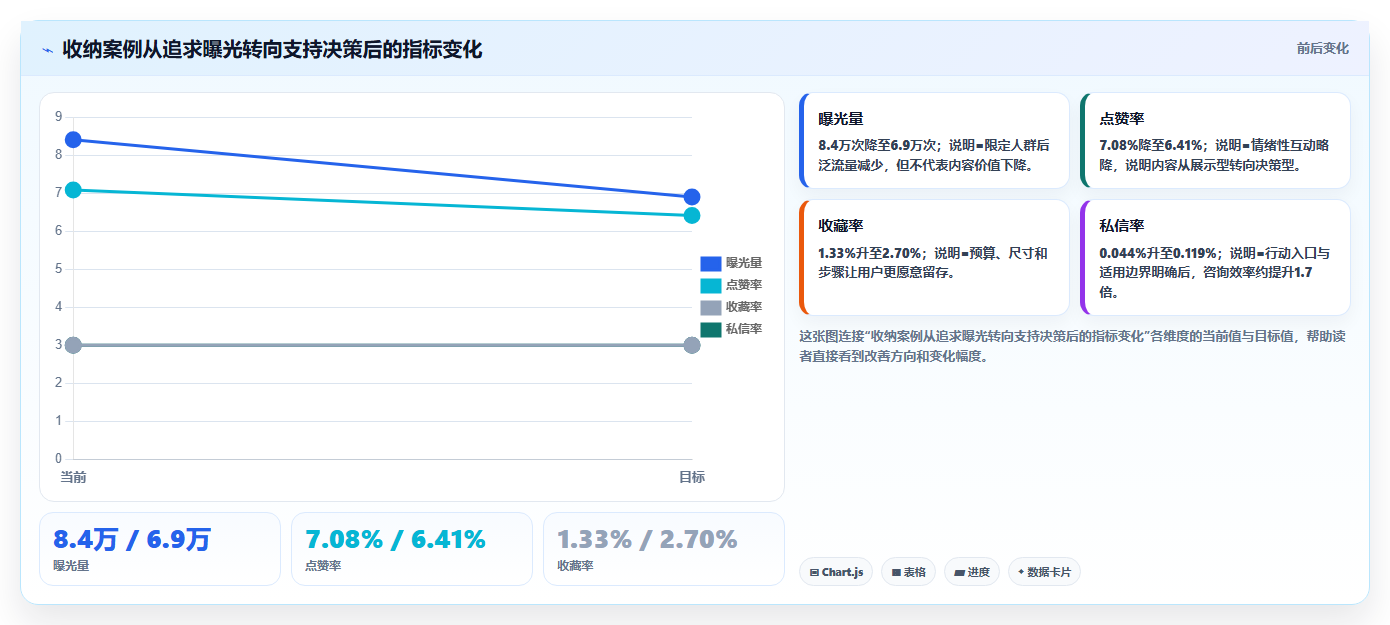Open the 点赞率 explanation card
The width and height of the screenshot is (1390, 625).
click(x=1215, y=141)
